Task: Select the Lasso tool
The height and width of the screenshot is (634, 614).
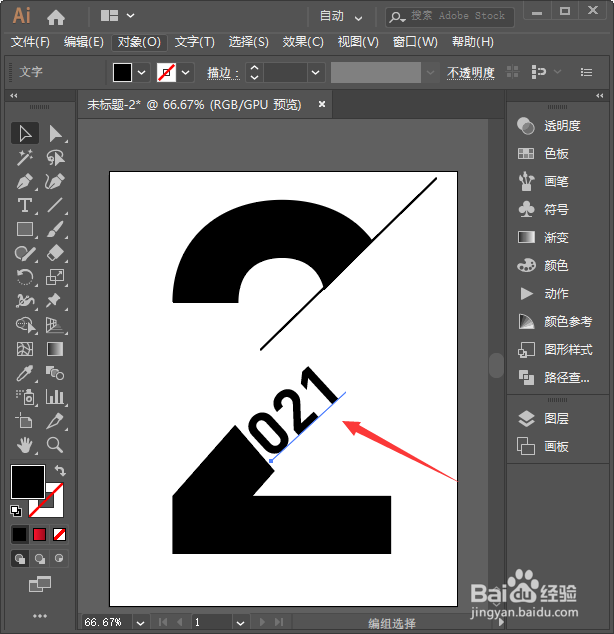Action: click(x=55, y=157)
